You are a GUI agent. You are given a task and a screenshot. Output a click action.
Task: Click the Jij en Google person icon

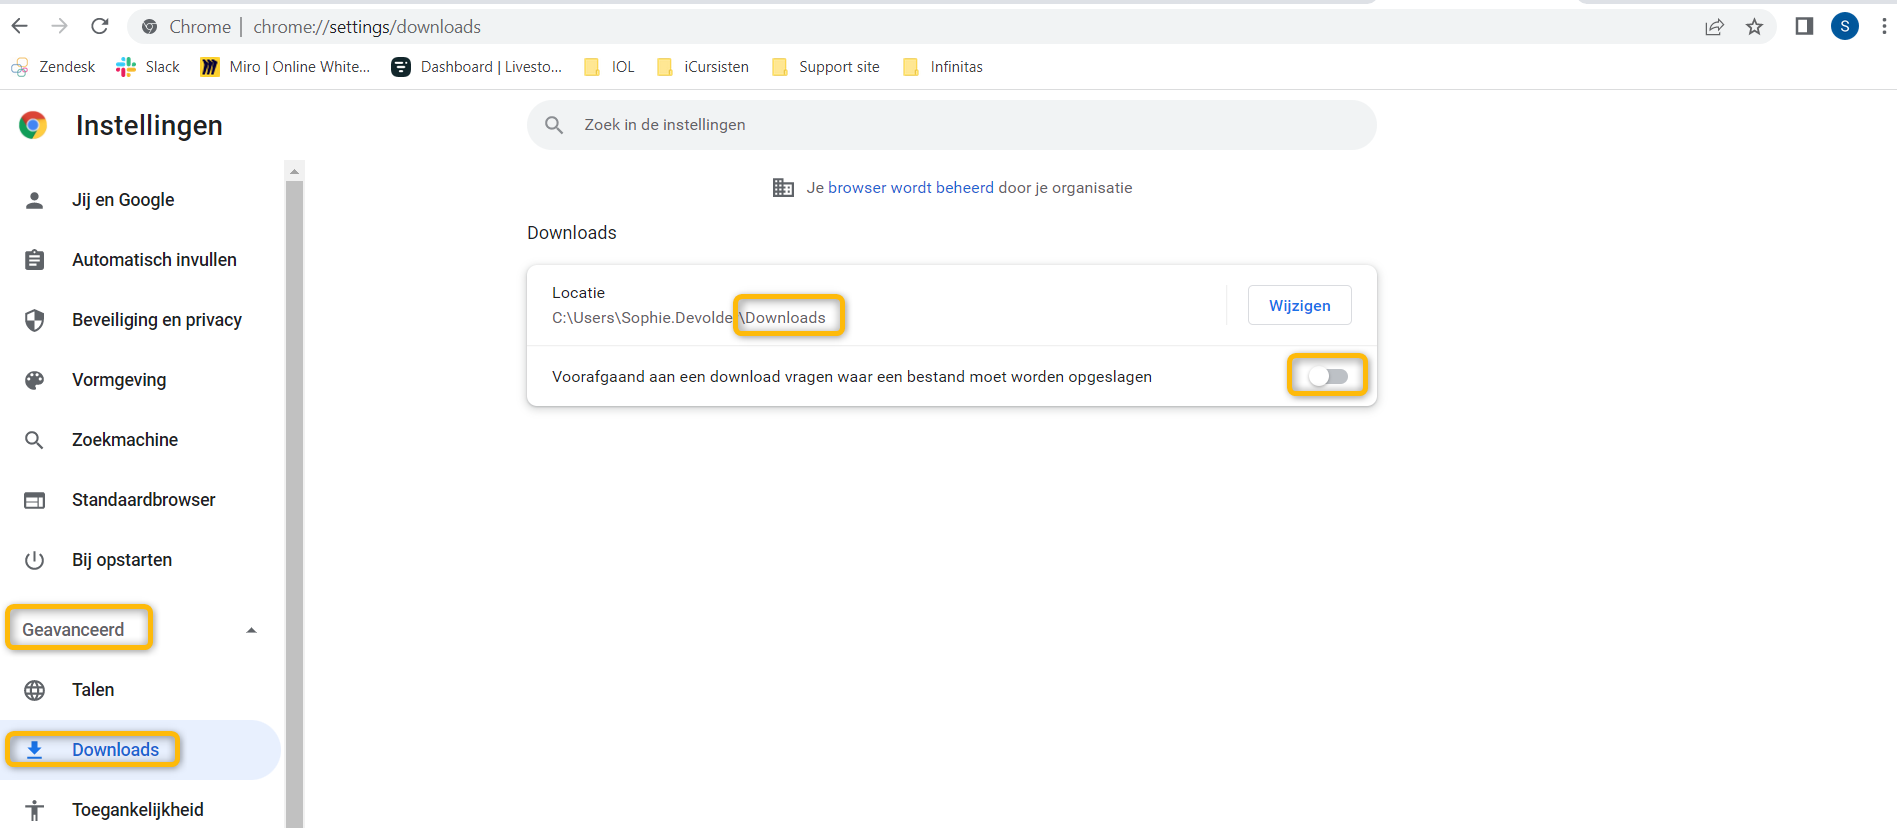pos(34,200)
